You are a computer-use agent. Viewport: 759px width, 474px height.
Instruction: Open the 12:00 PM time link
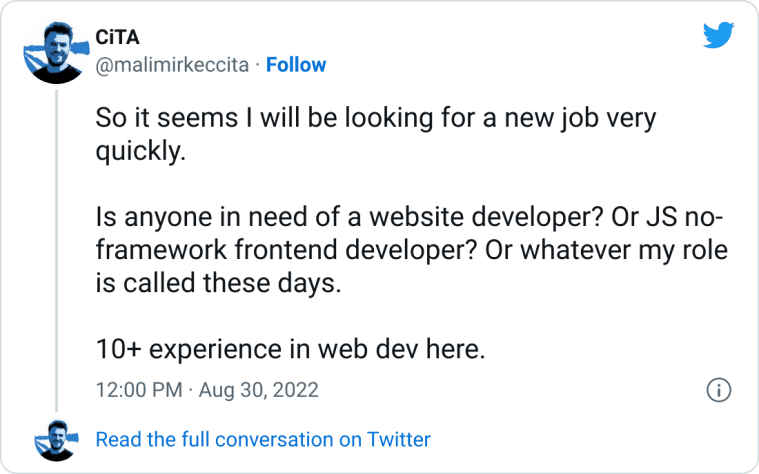click(139, 390)
